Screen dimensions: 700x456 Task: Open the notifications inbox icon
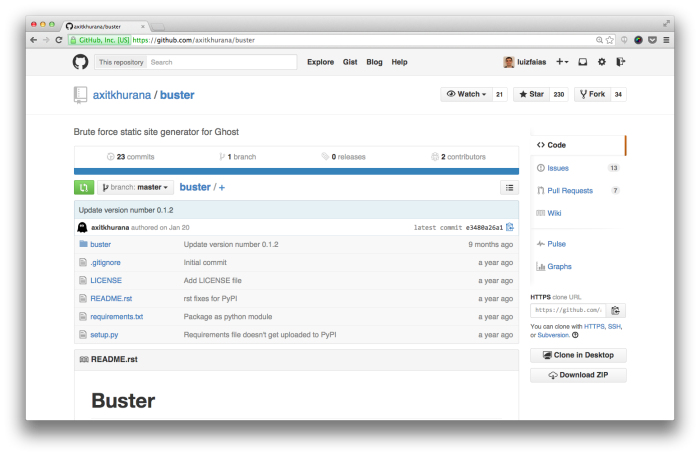coord(583,62)
